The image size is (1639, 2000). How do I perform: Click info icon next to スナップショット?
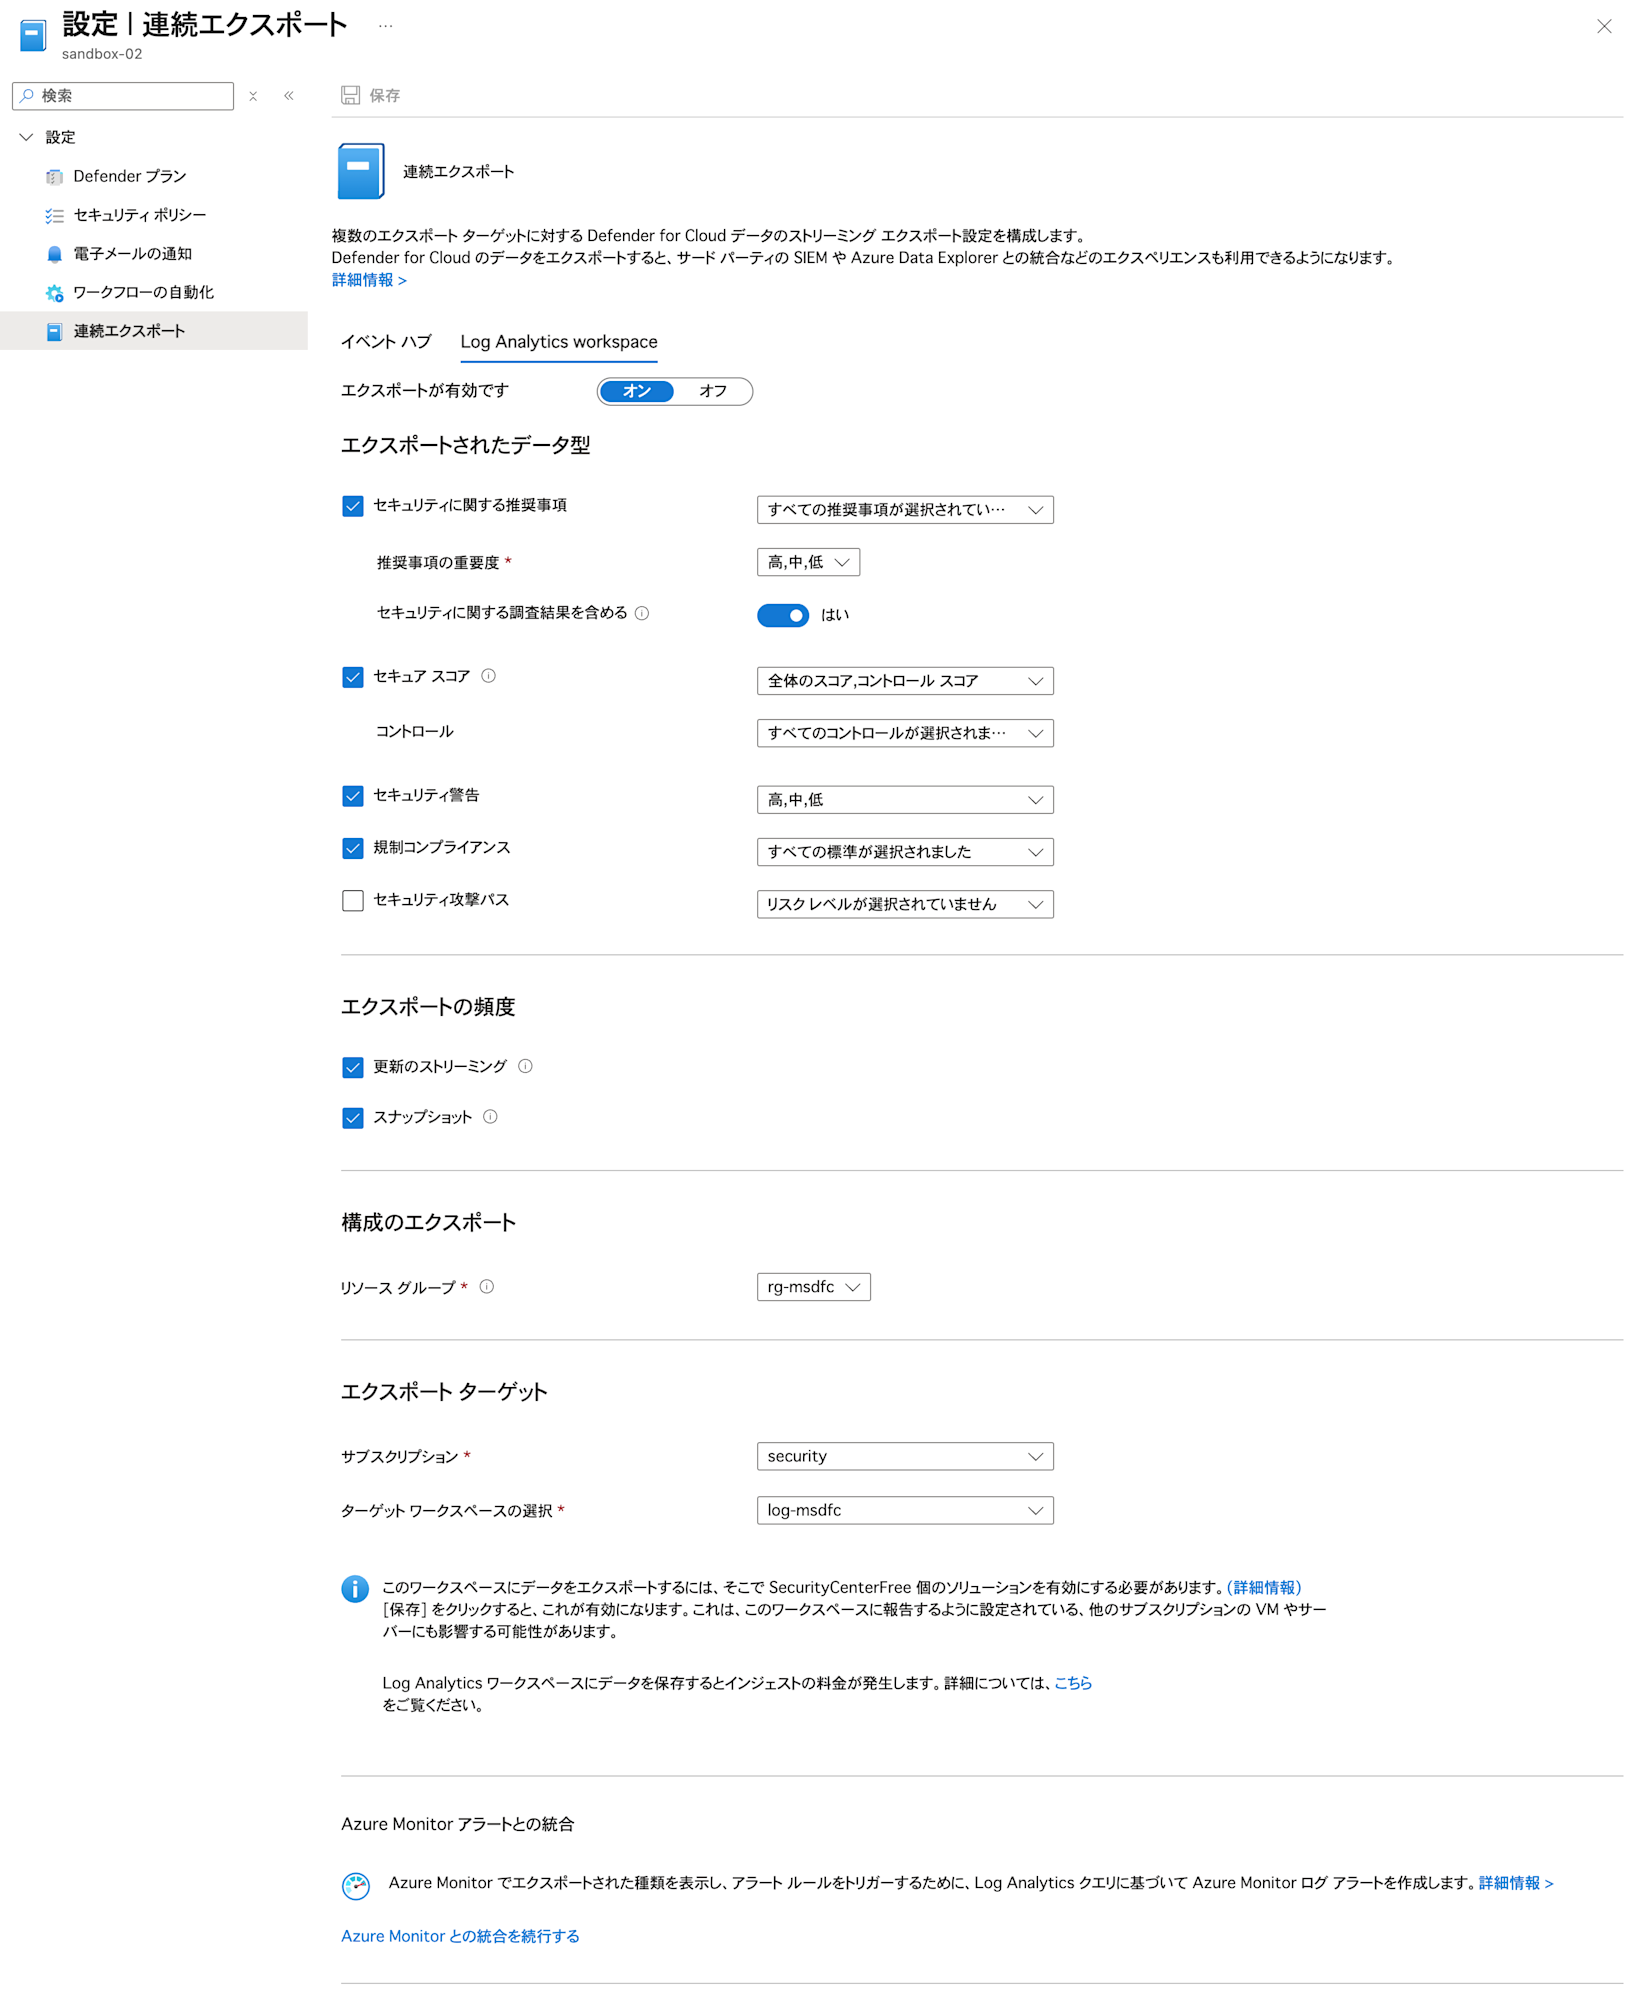point(490,1117)
